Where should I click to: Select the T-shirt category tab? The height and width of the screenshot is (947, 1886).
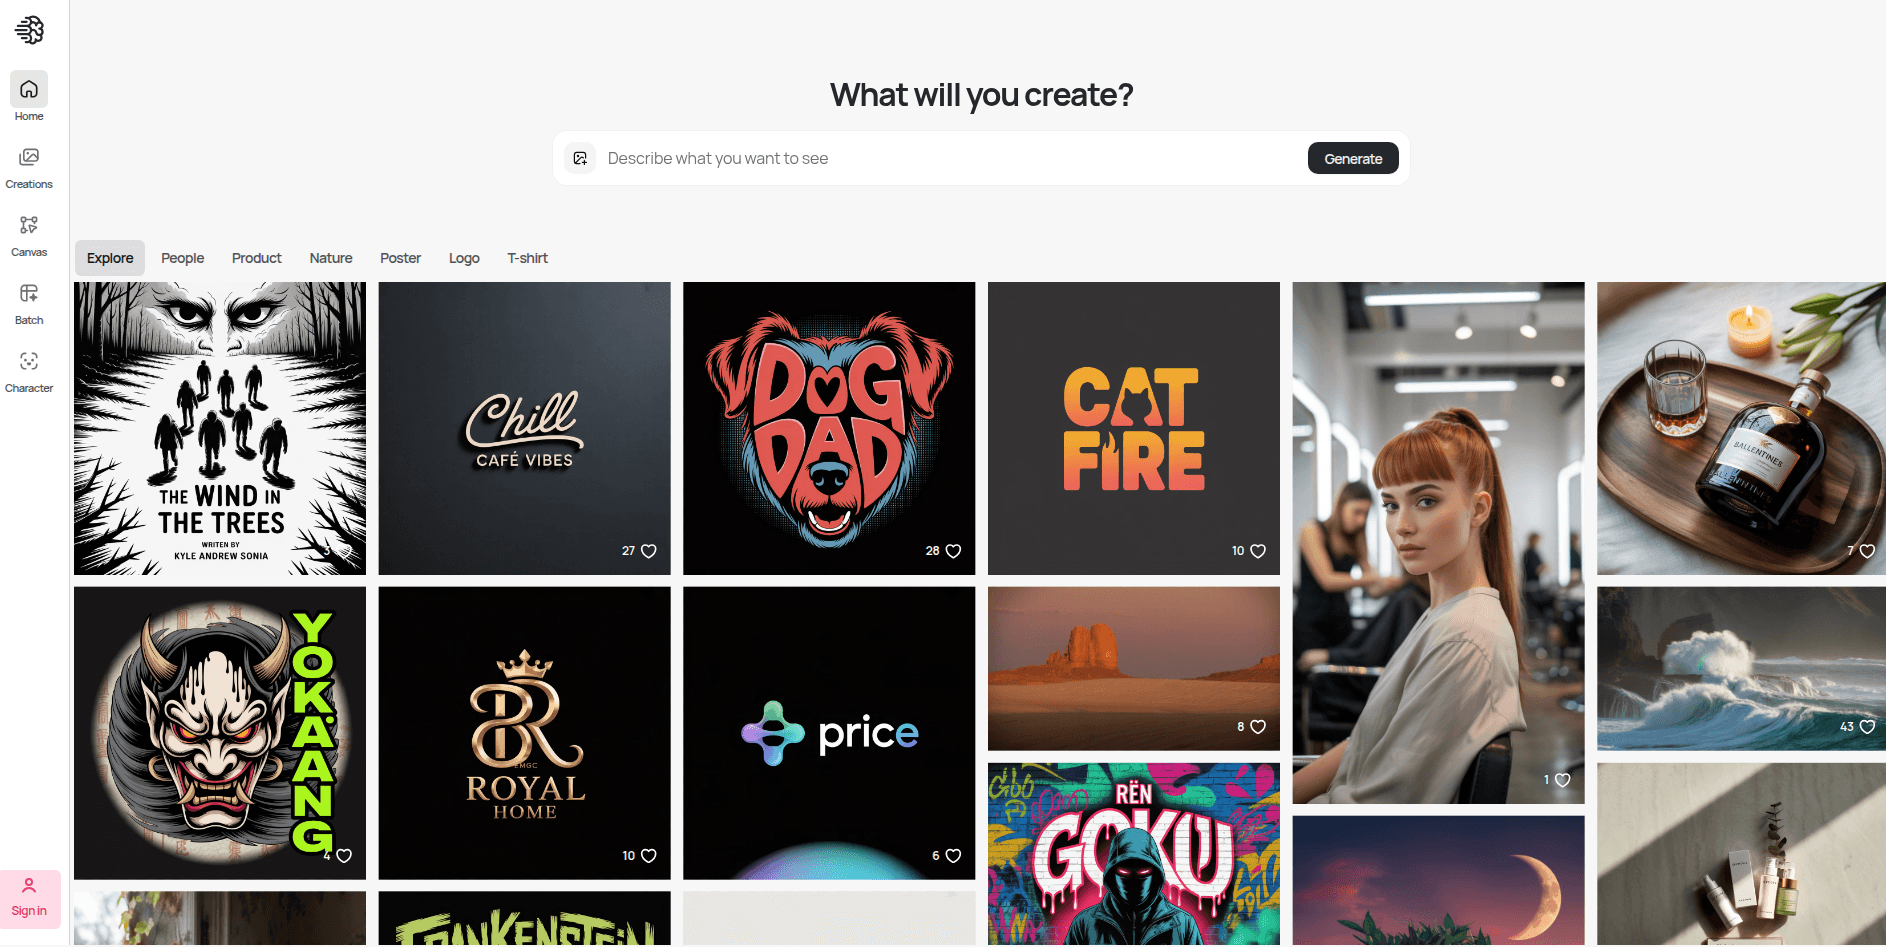(527, 258)
